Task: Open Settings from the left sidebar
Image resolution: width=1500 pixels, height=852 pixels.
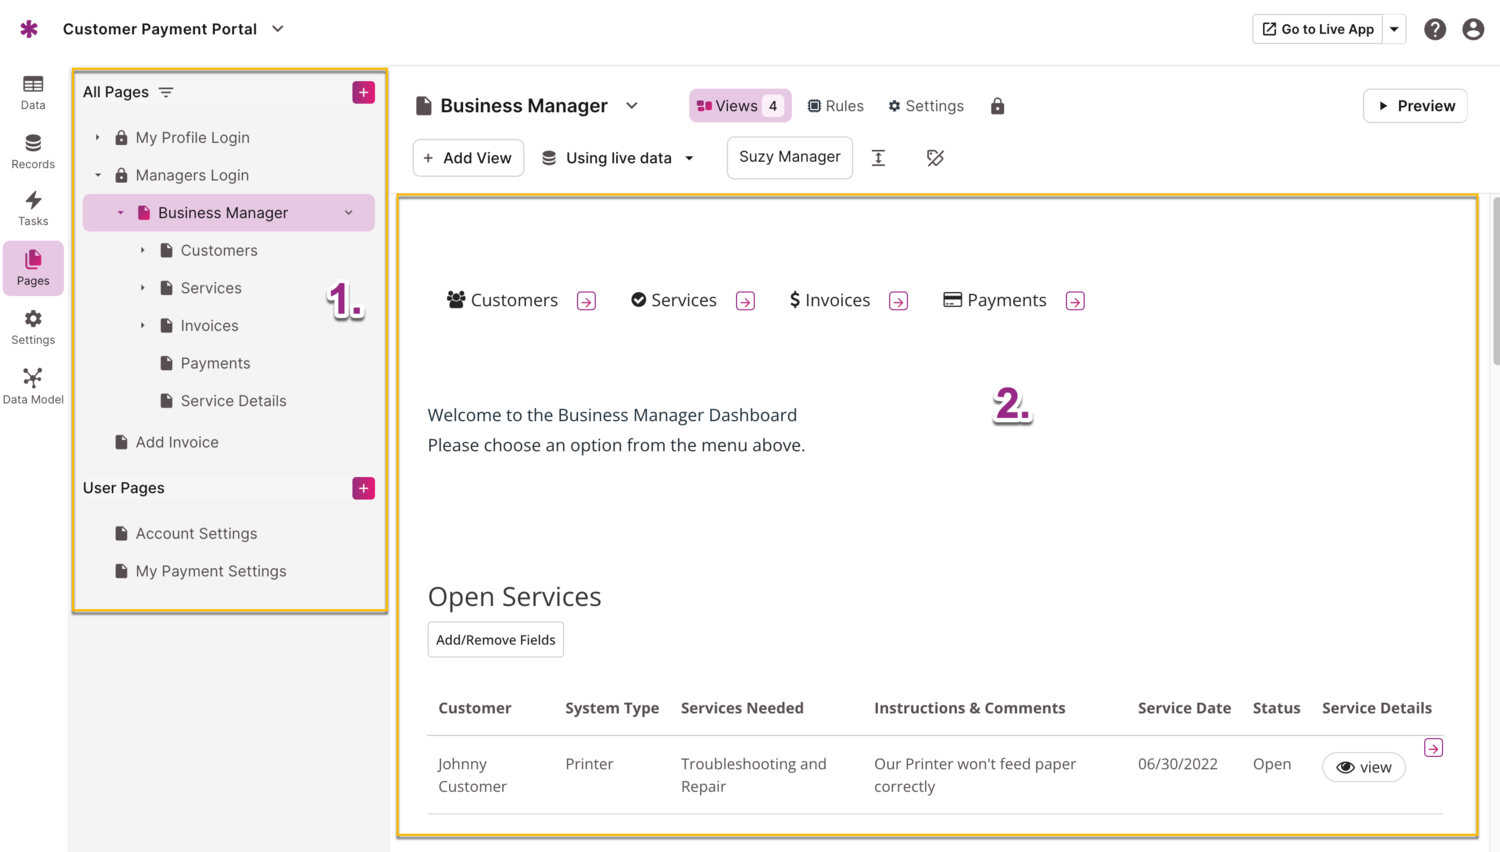Action: tap(33, 324)
